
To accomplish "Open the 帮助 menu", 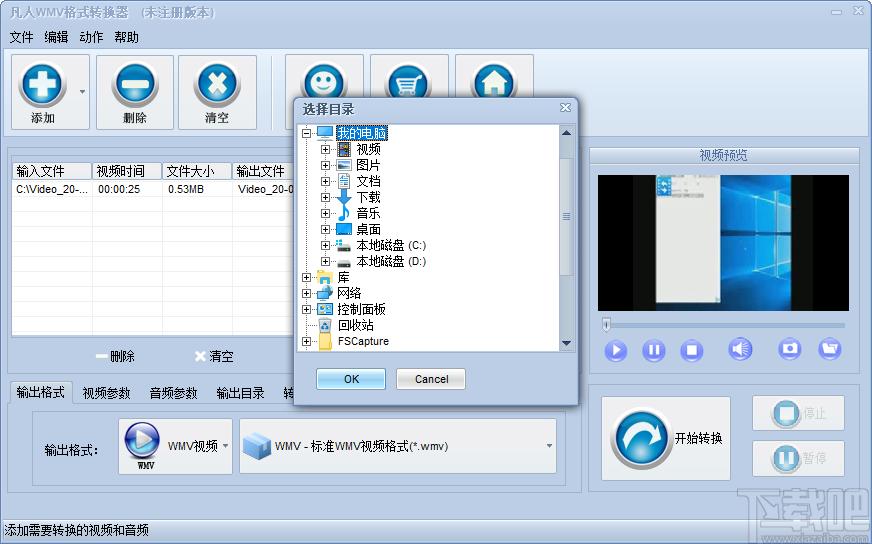I will coord(126,37).
